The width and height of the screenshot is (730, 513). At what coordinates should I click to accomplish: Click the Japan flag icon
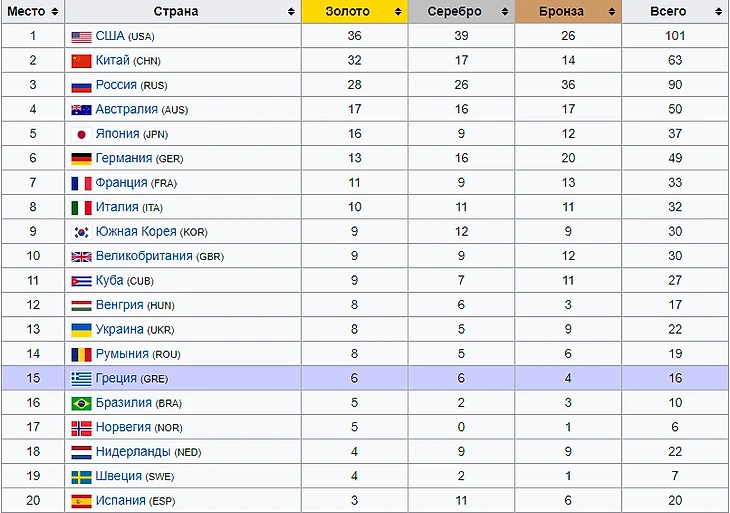81,134
